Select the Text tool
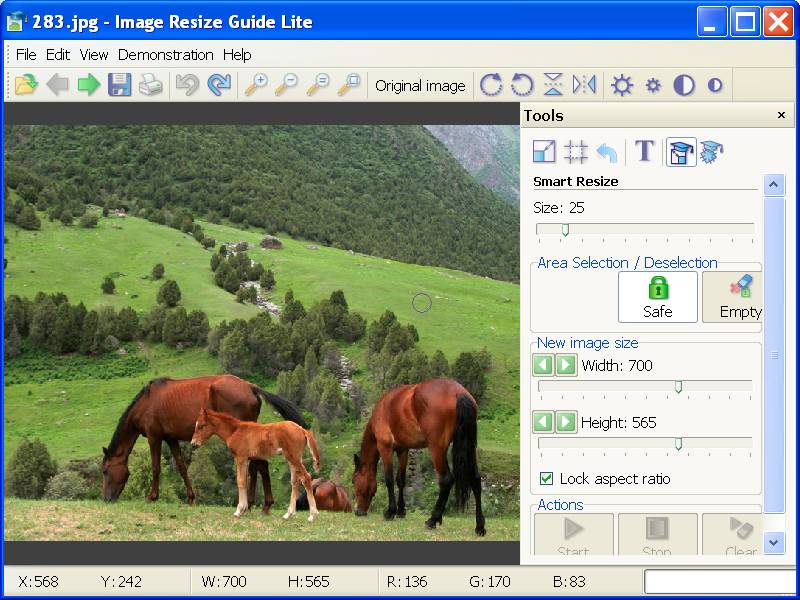 (x=644, y=151)
